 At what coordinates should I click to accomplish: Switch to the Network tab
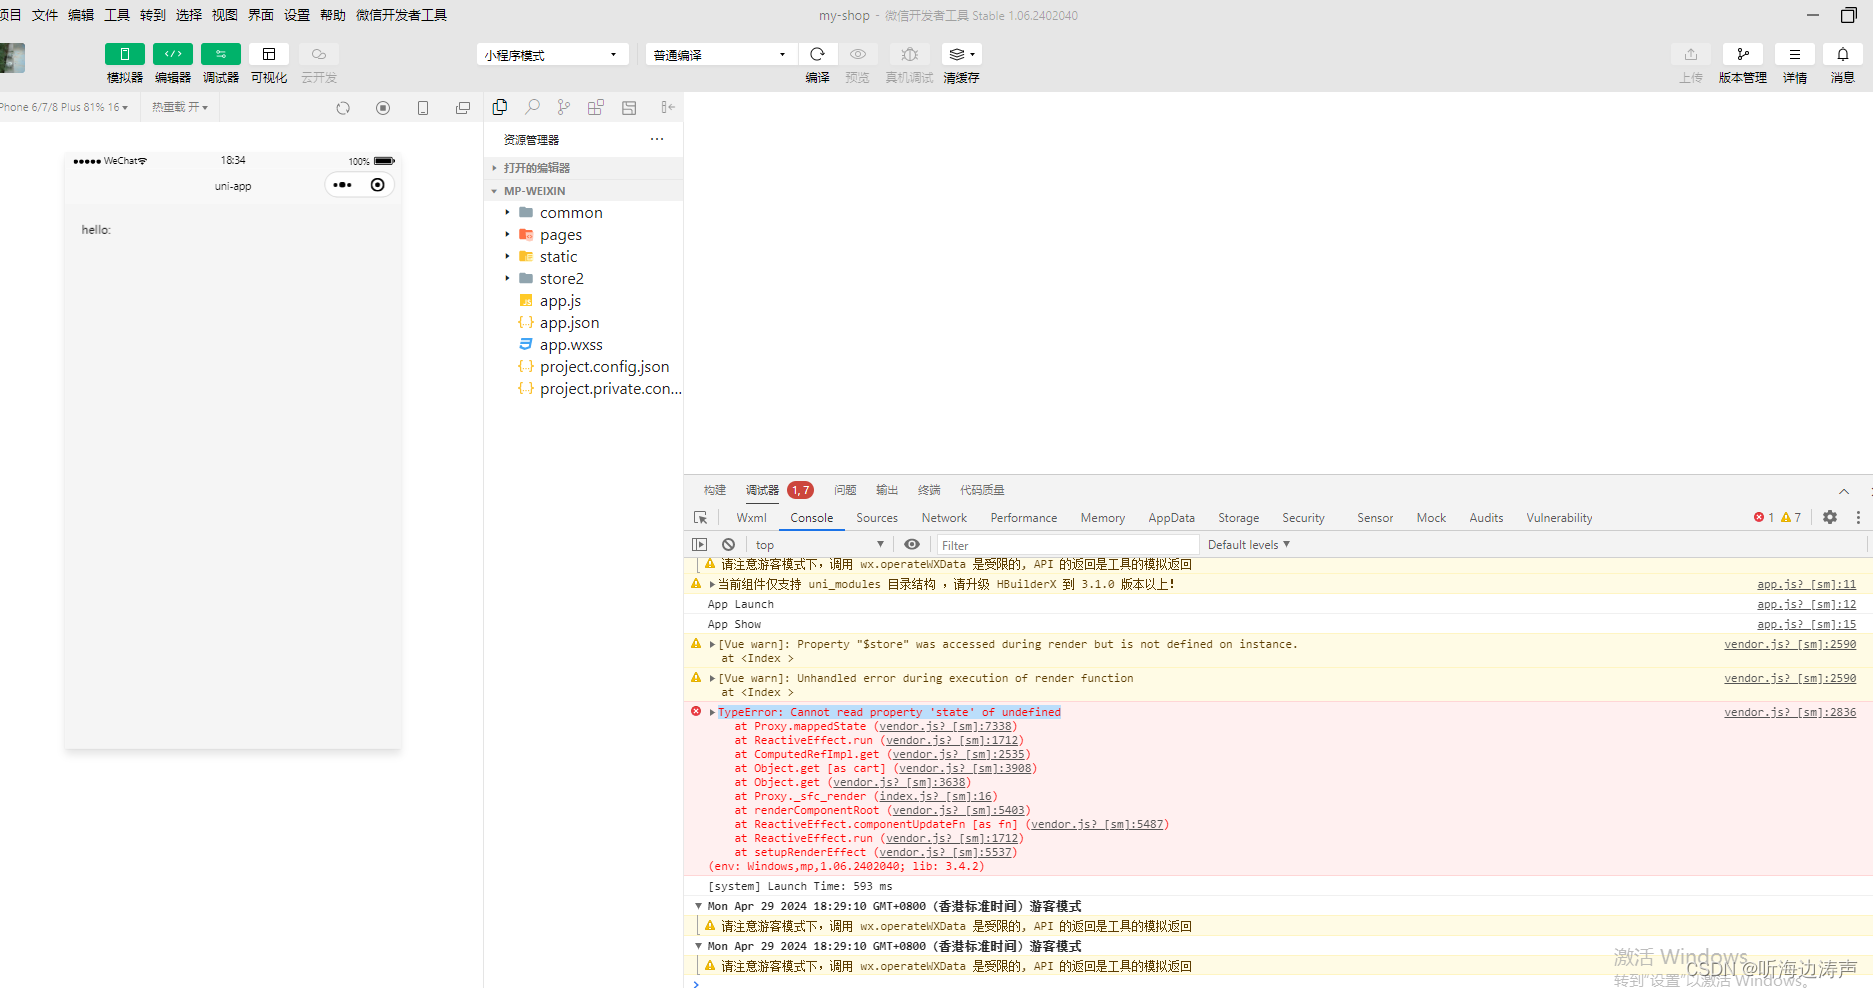point(944,518)
